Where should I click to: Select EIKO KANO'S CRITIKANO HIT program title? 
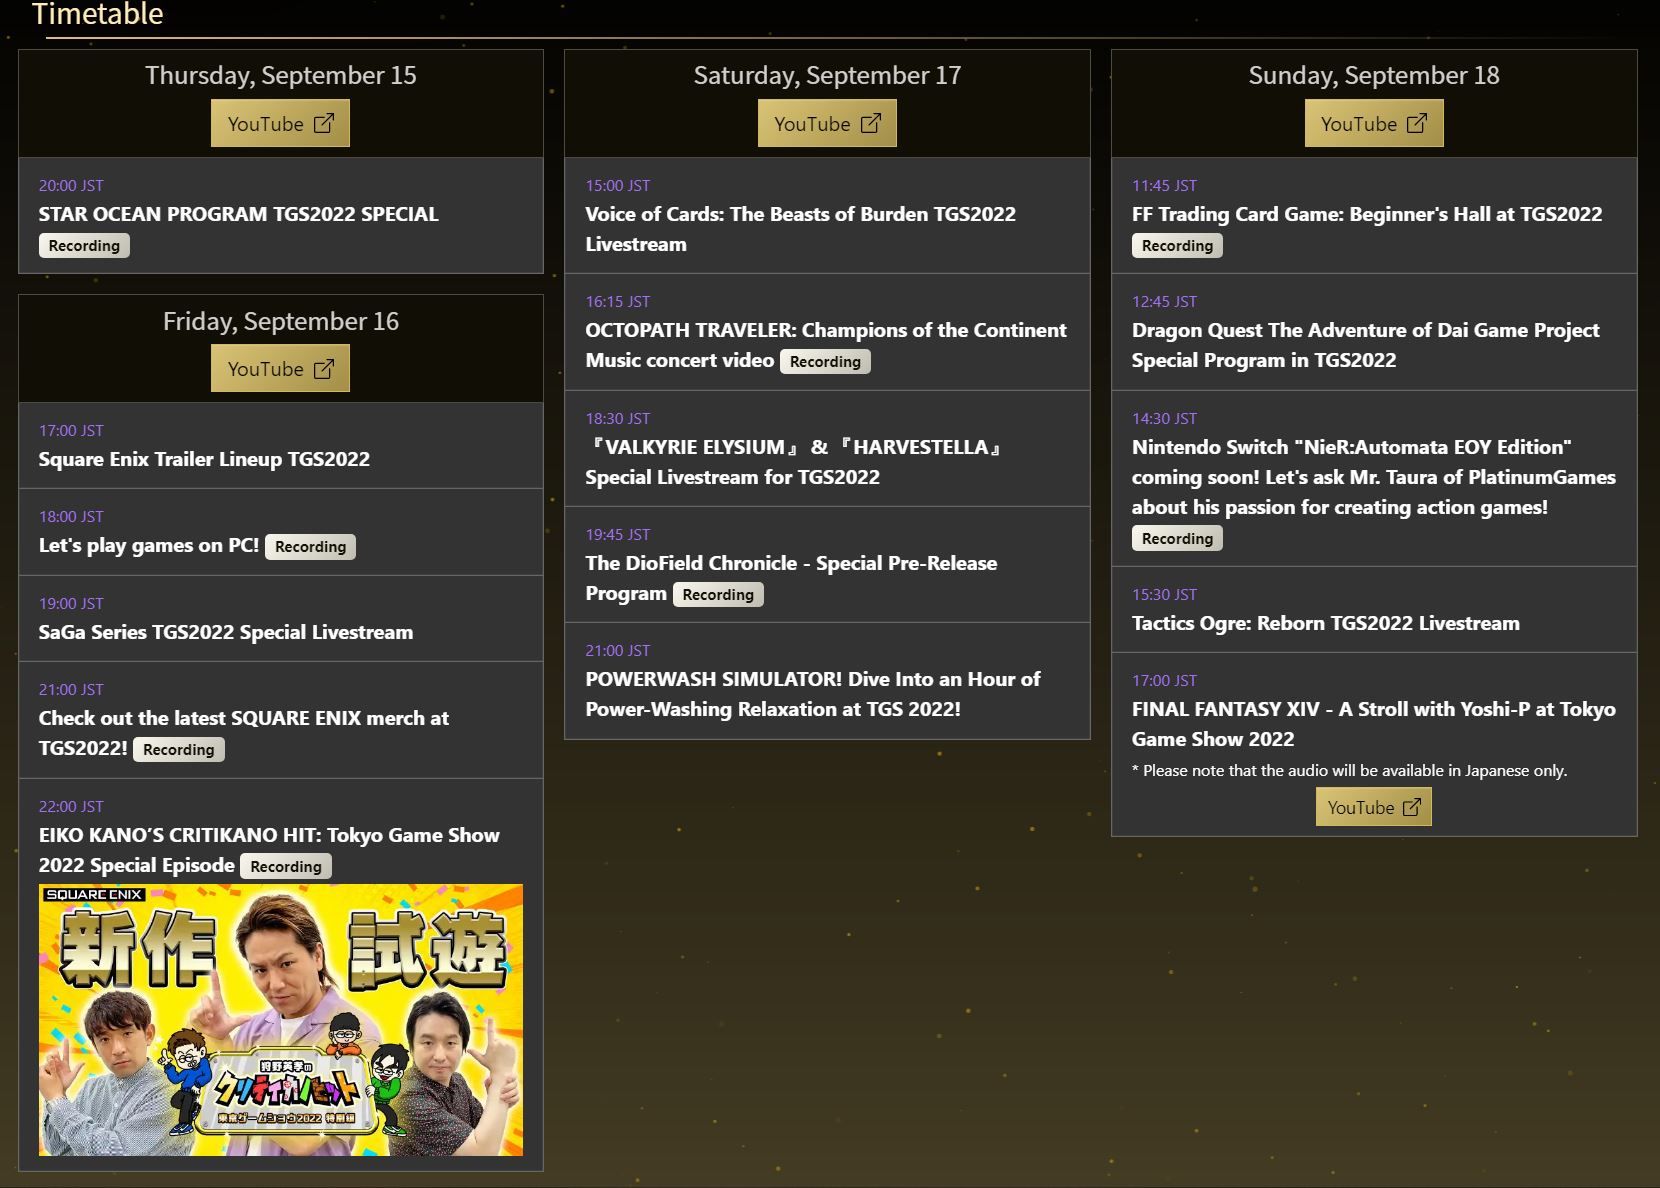click(x=269, y=850)
